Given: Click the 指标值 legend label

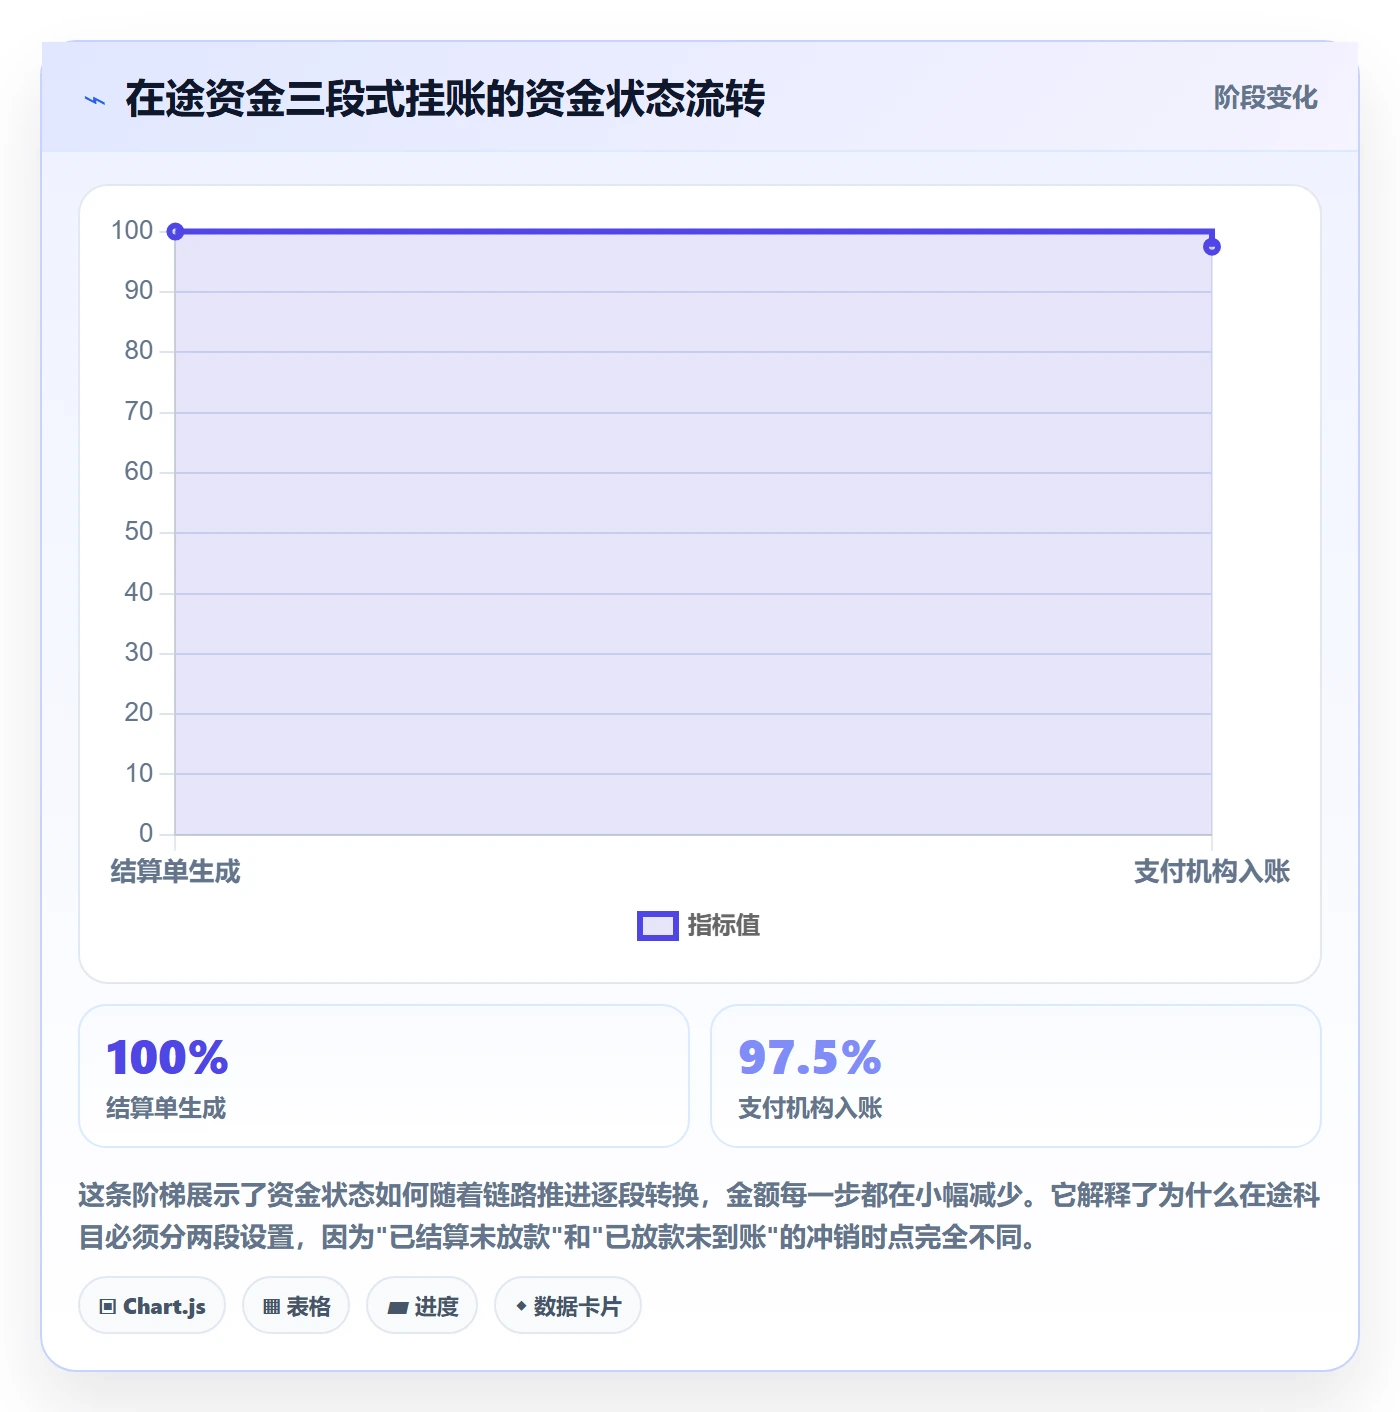Looking at the screenshot, I should click(724, 926).
